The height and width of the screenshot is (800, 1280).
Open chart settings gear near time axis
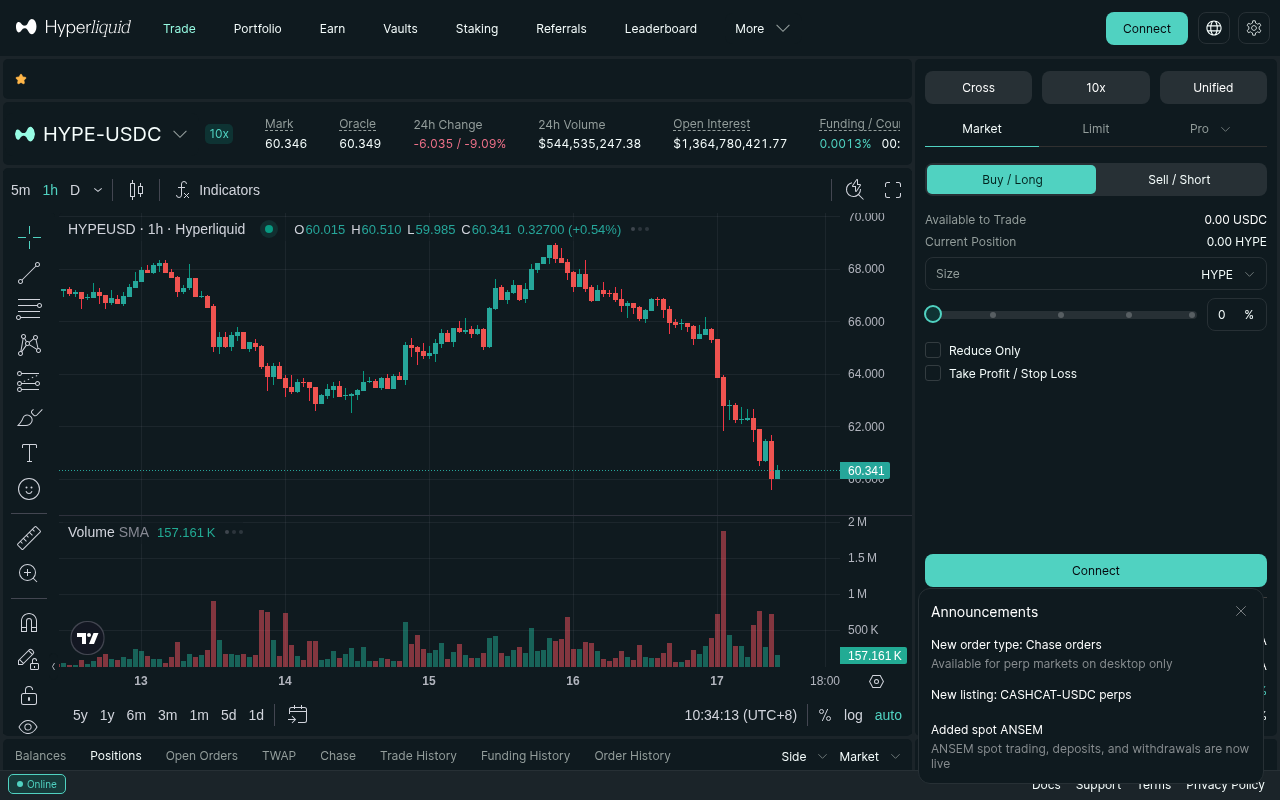877,681
